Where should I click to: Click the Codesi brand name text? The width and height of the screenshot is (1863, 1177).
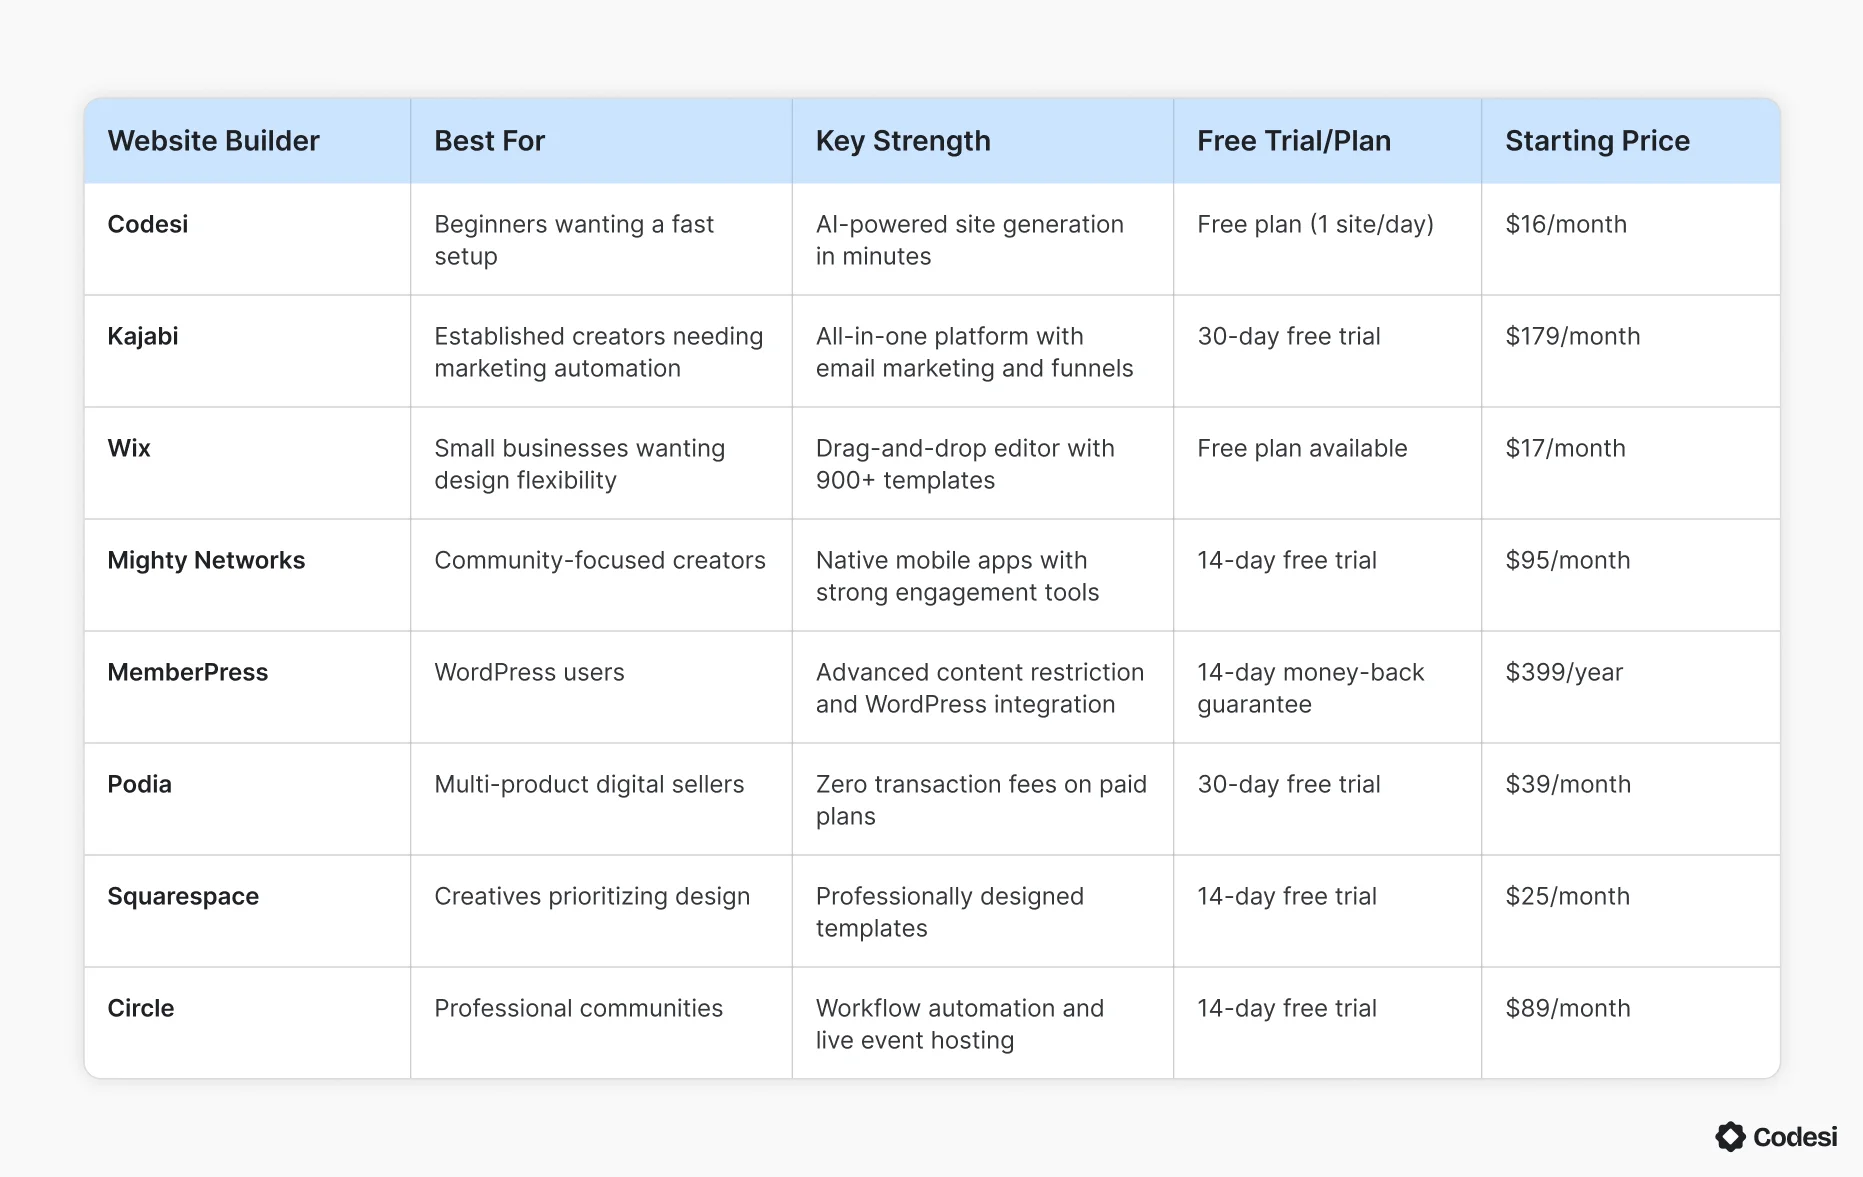tap(1795, 1137)
